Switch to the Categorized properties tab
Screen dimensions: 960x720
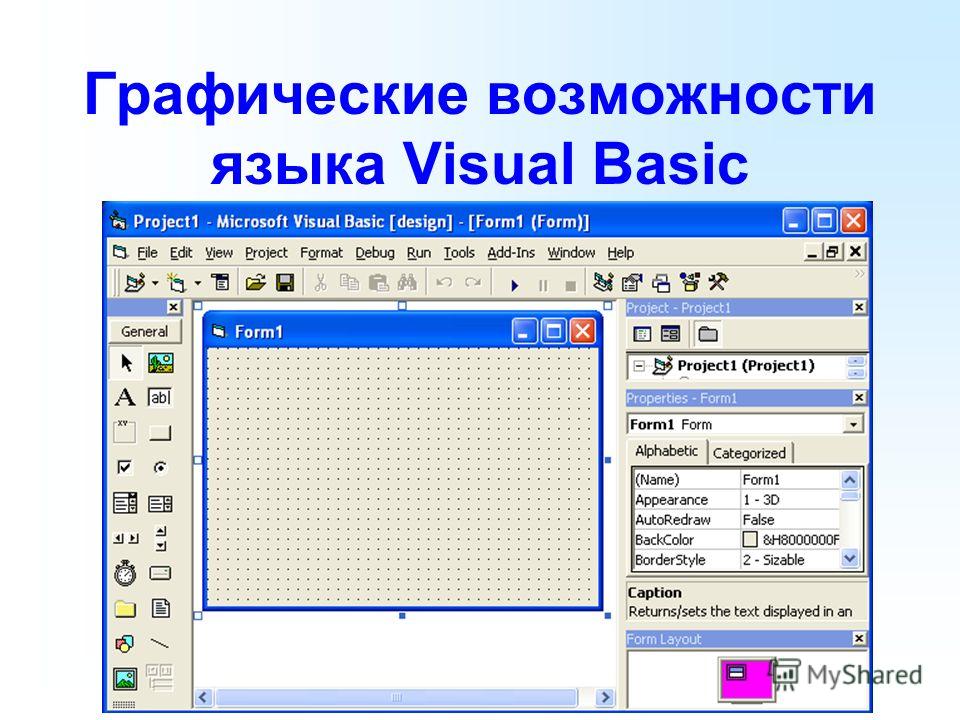point(749,454)
